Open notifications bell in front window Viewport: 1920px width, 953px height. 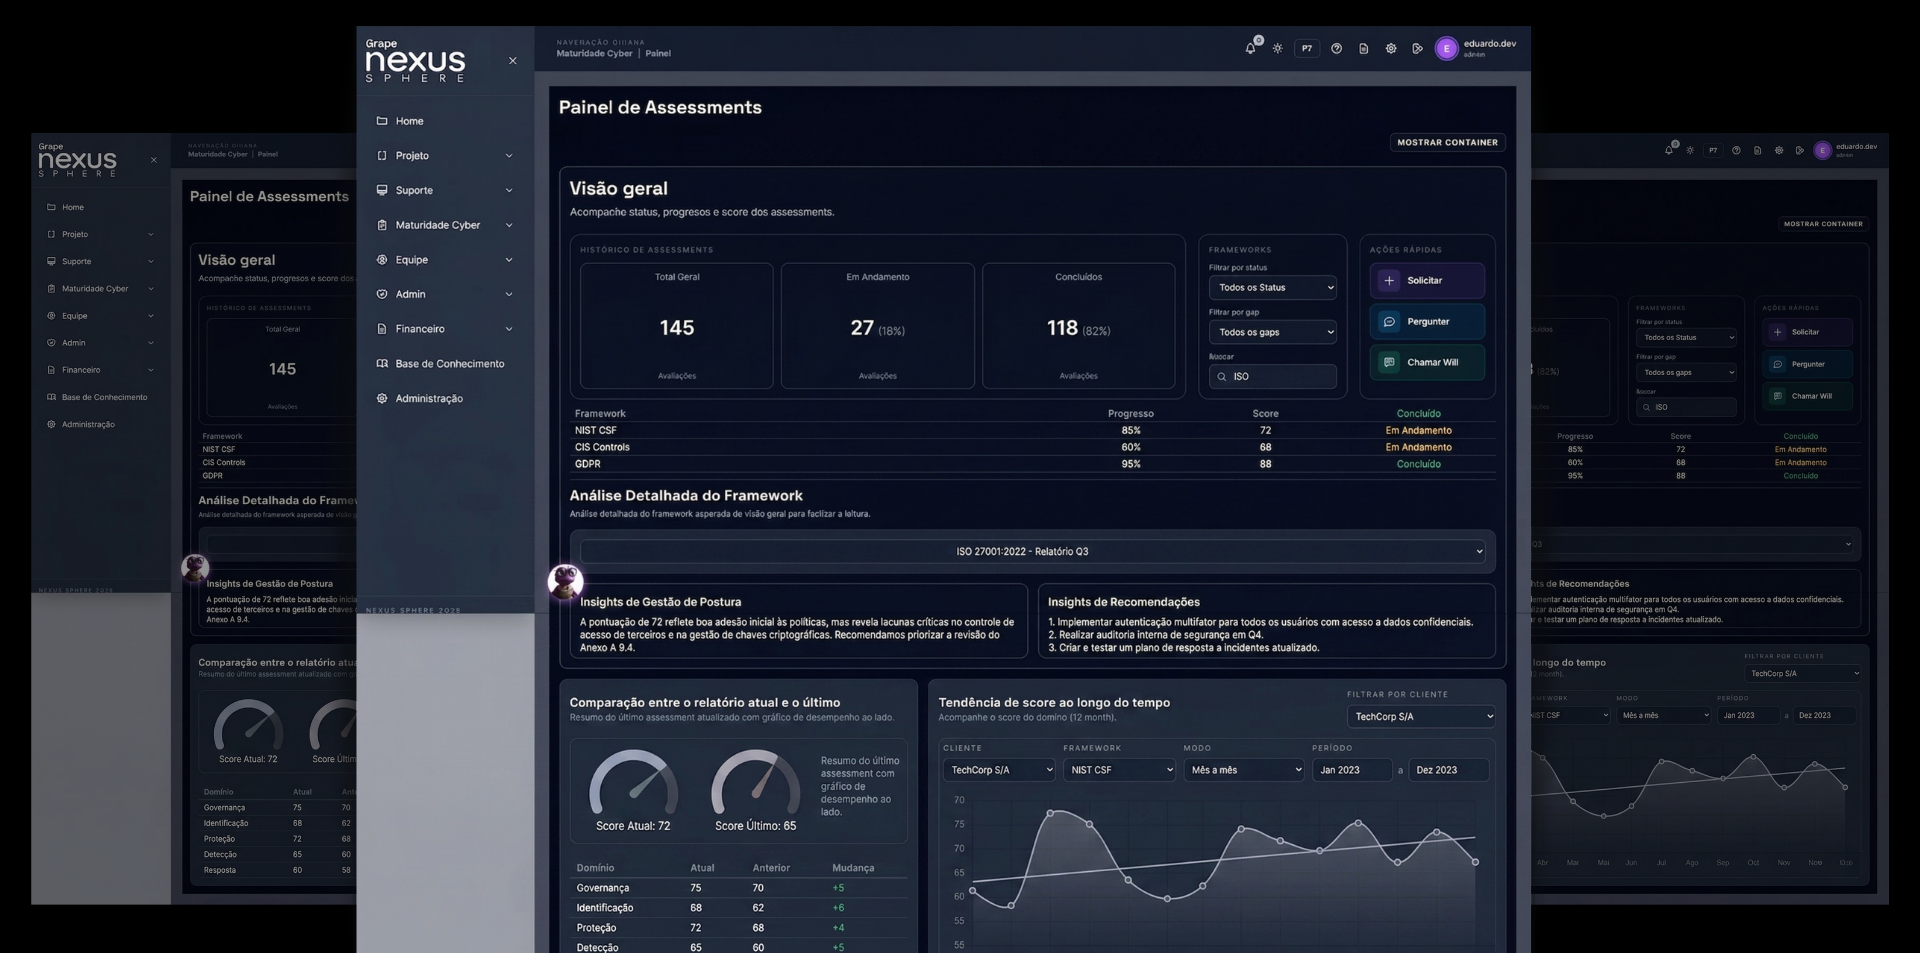point(1250,48)
